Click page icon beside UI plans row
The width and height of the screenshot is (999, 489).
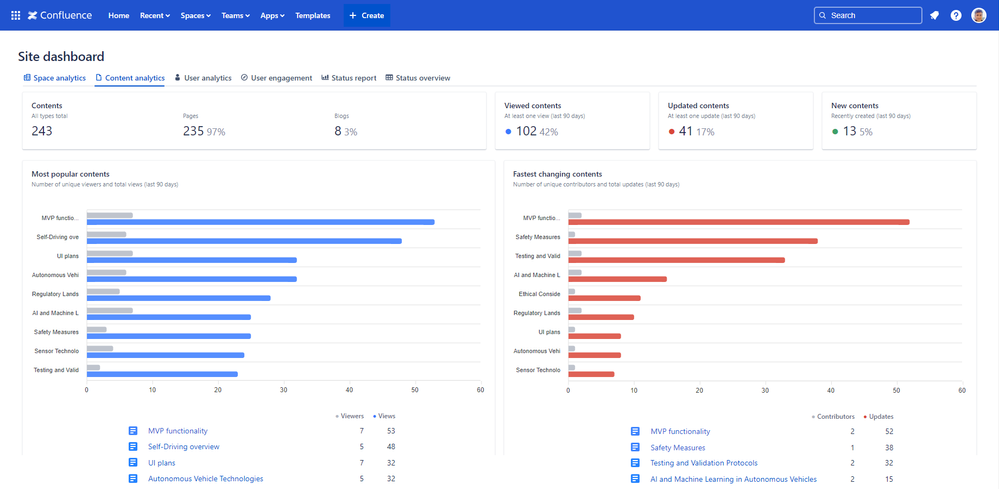[x=133, y=463]
